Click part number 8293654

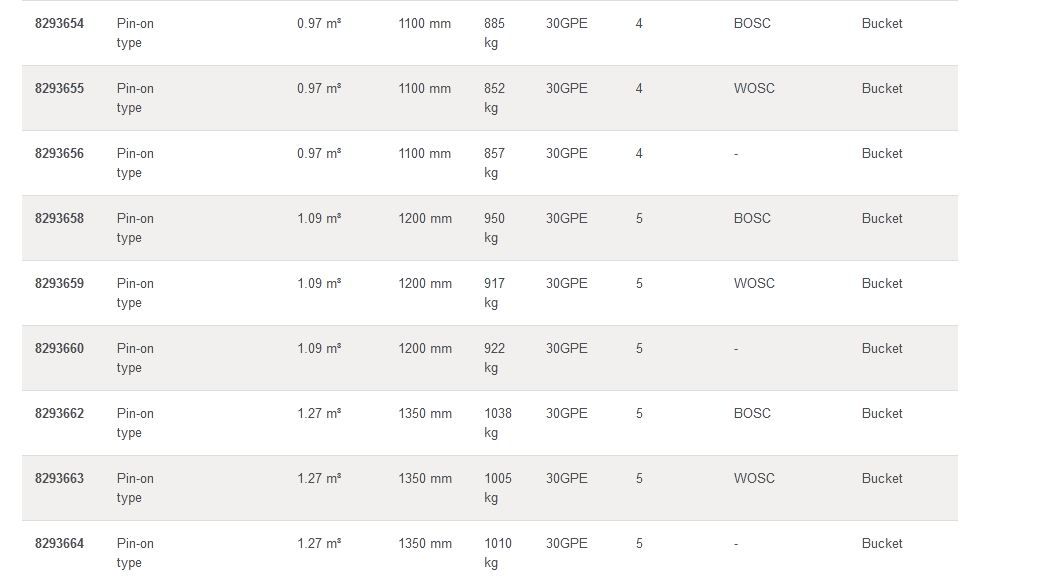(x=59, y=23)
